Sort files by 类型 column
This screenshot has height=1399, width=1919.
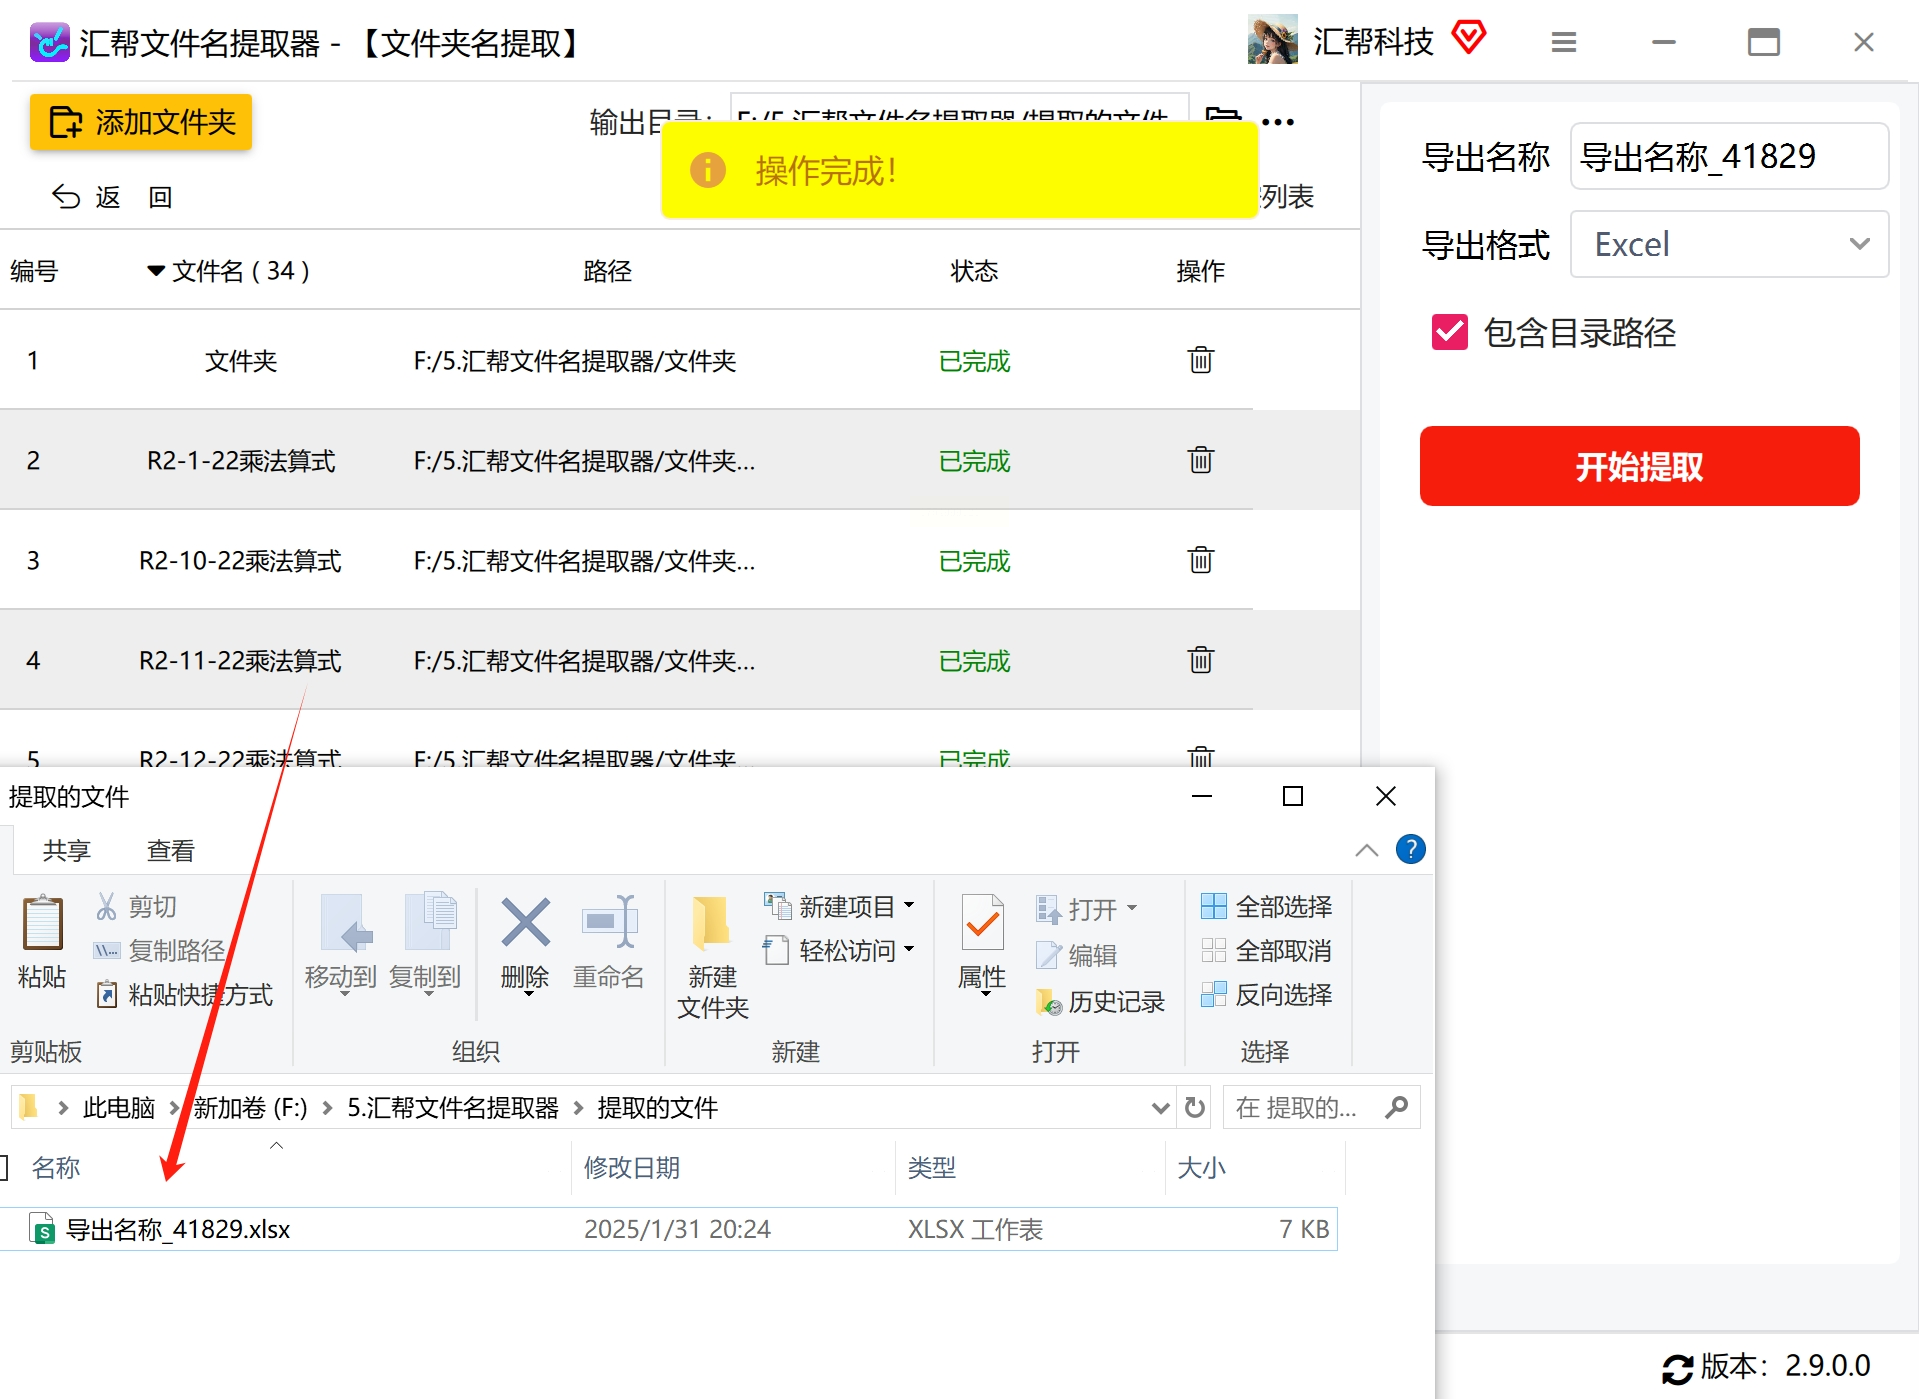point(932,1168)
